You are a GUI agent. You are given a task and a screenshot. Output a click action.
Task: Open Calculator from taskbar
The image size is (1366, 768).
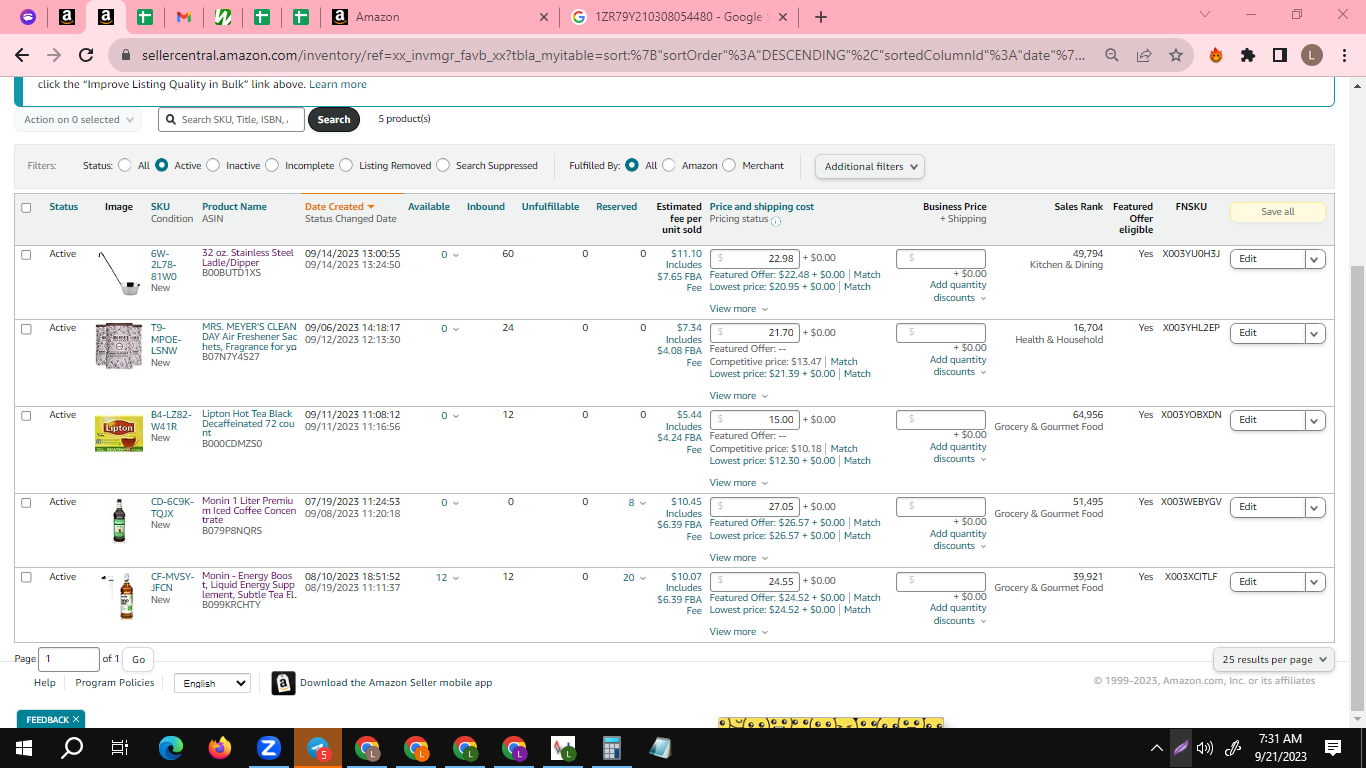[612, 748]
